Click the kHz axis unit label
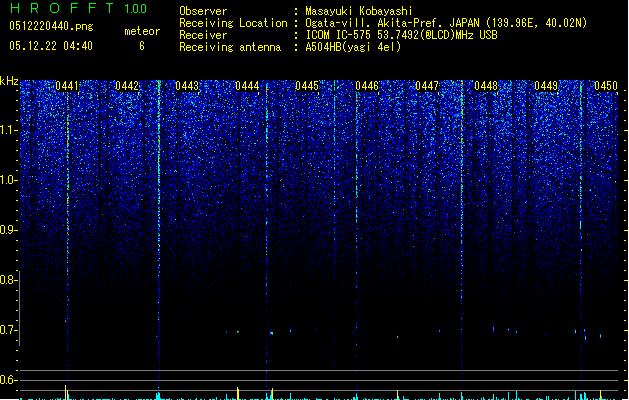This screenshot has height=400, width=629. [x=9, y=81]
